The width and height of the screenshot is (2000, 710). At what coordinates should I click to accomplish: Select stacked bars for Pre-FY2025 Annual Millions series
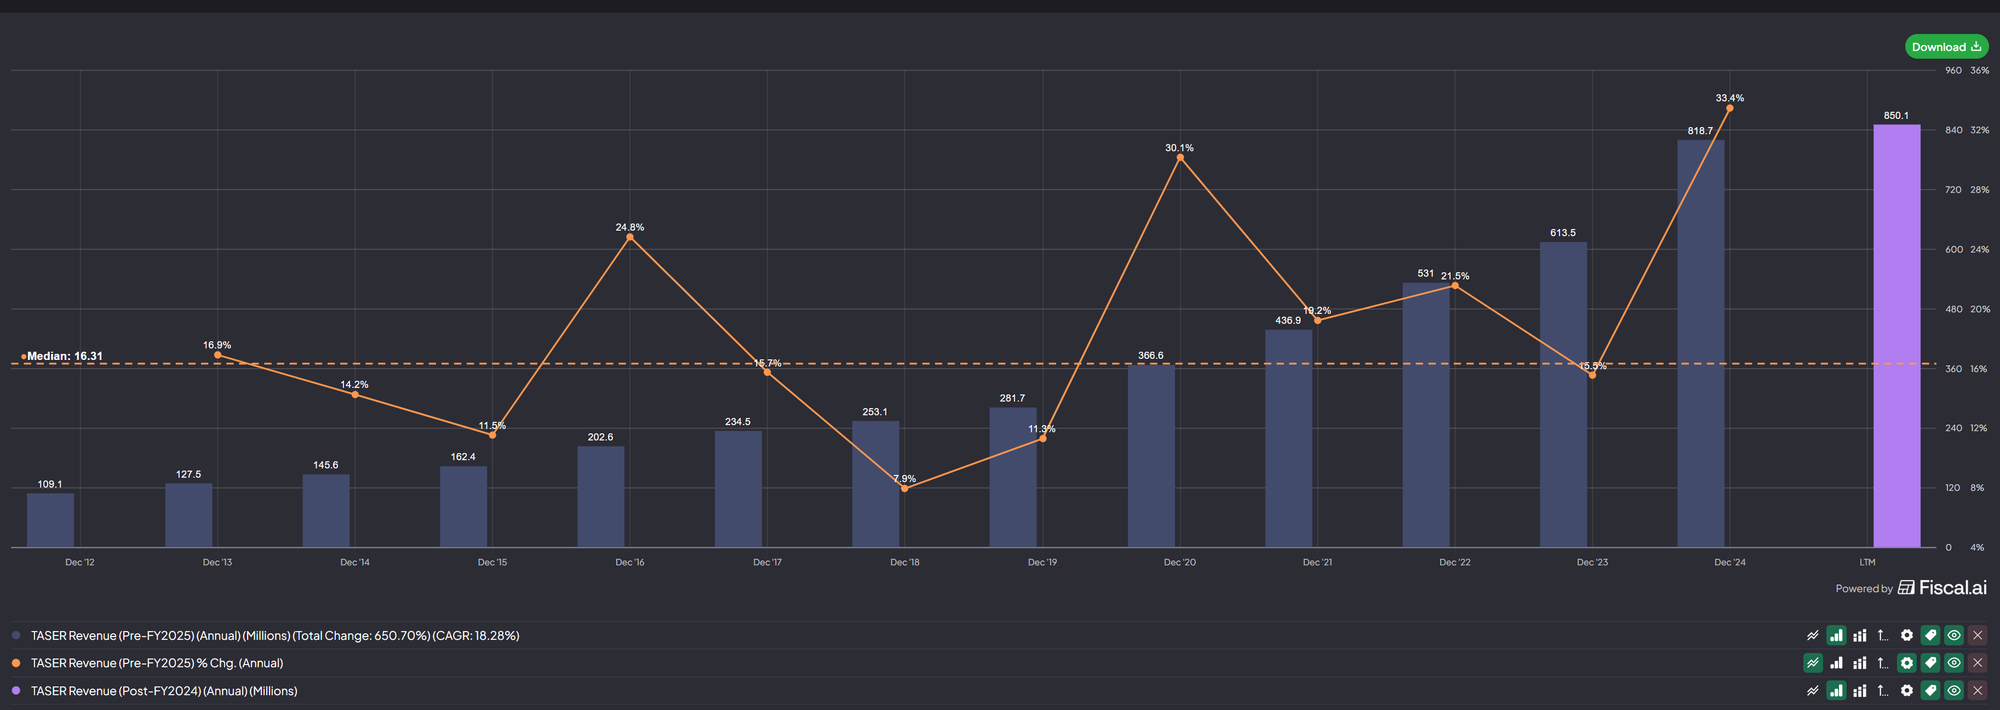click(x=1860, y=635)
